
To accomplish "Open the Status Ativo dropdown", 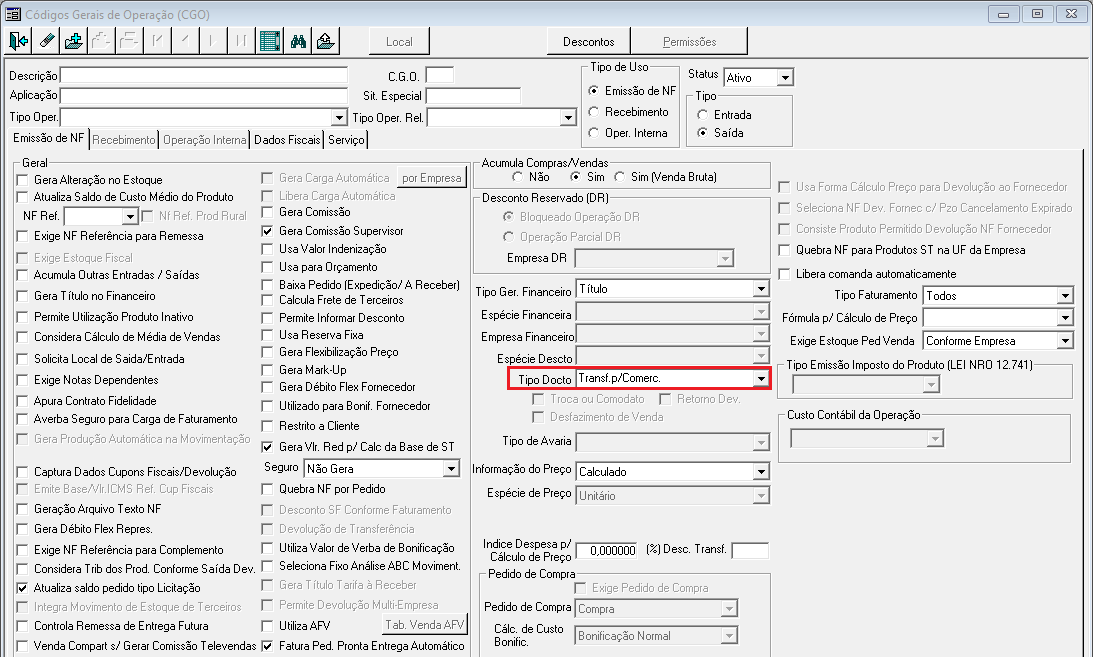I will (785, 78).
